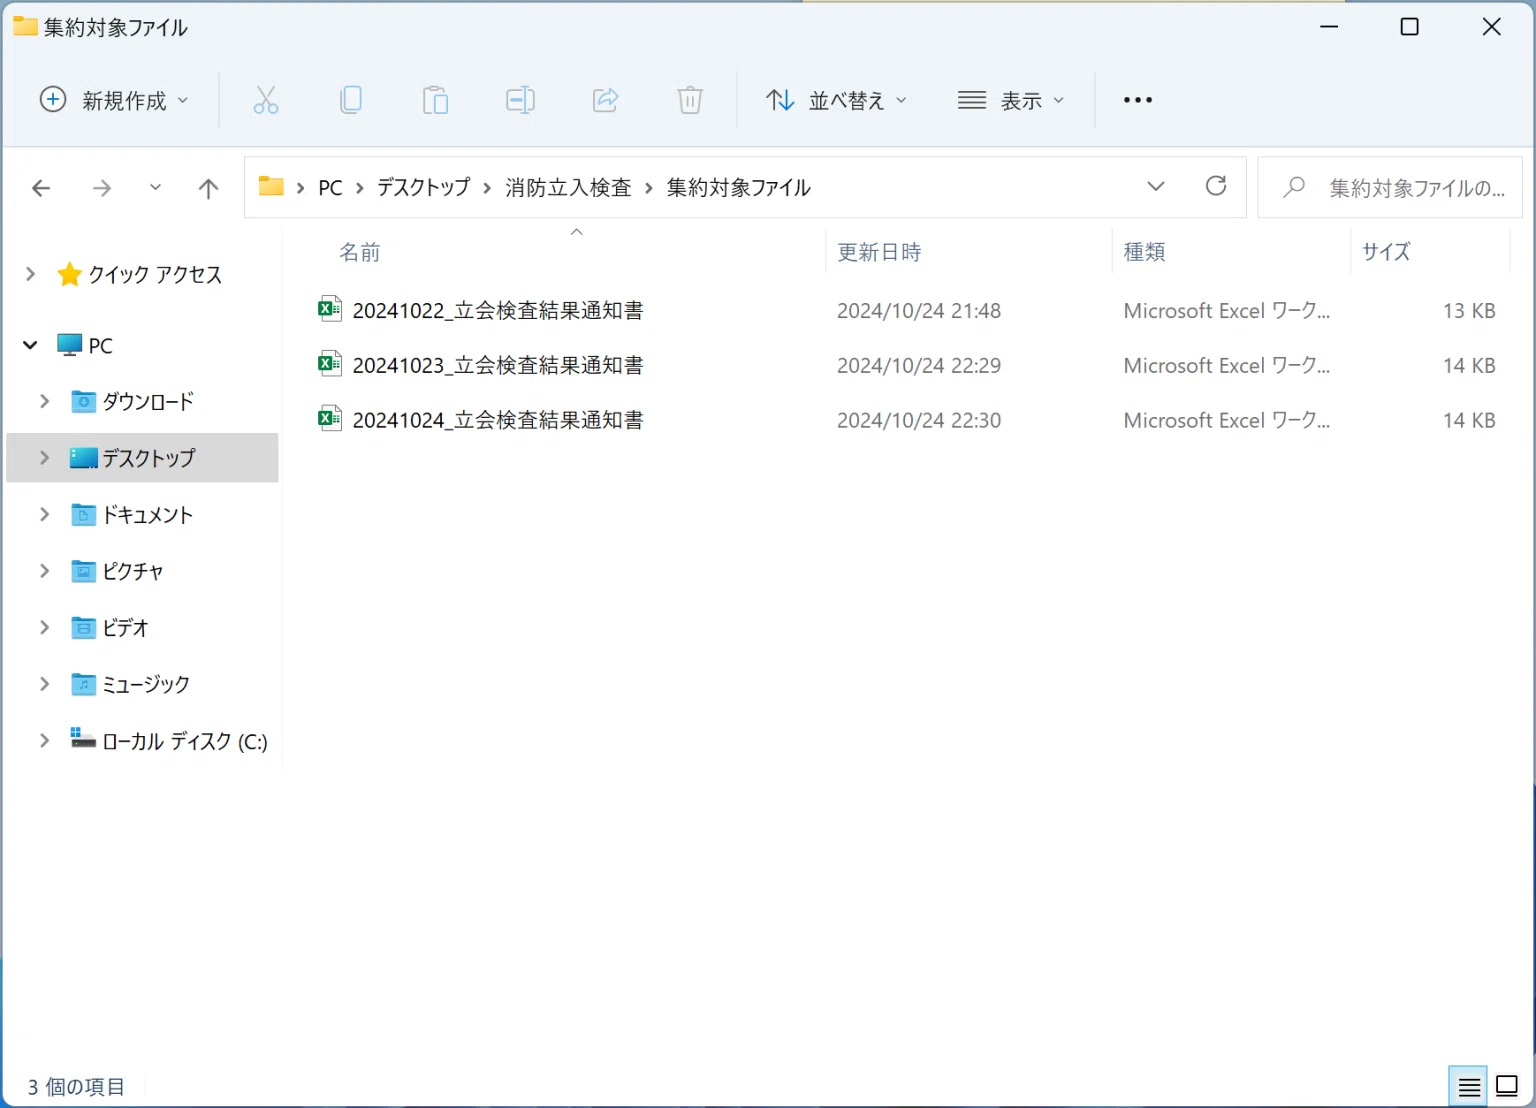Sort by the 更新日時 column header

[879, 252]
